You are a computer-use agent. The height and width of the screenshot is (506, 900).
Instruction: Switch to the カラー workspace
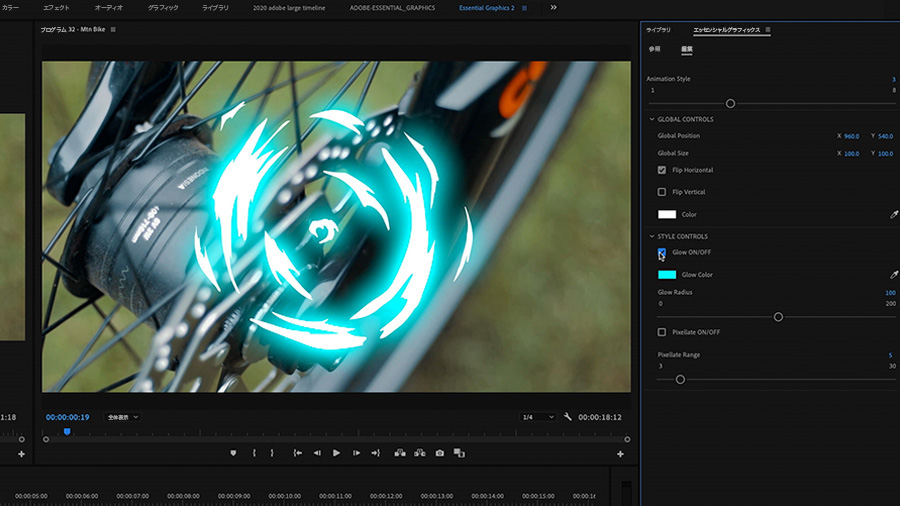coord(10,8)
